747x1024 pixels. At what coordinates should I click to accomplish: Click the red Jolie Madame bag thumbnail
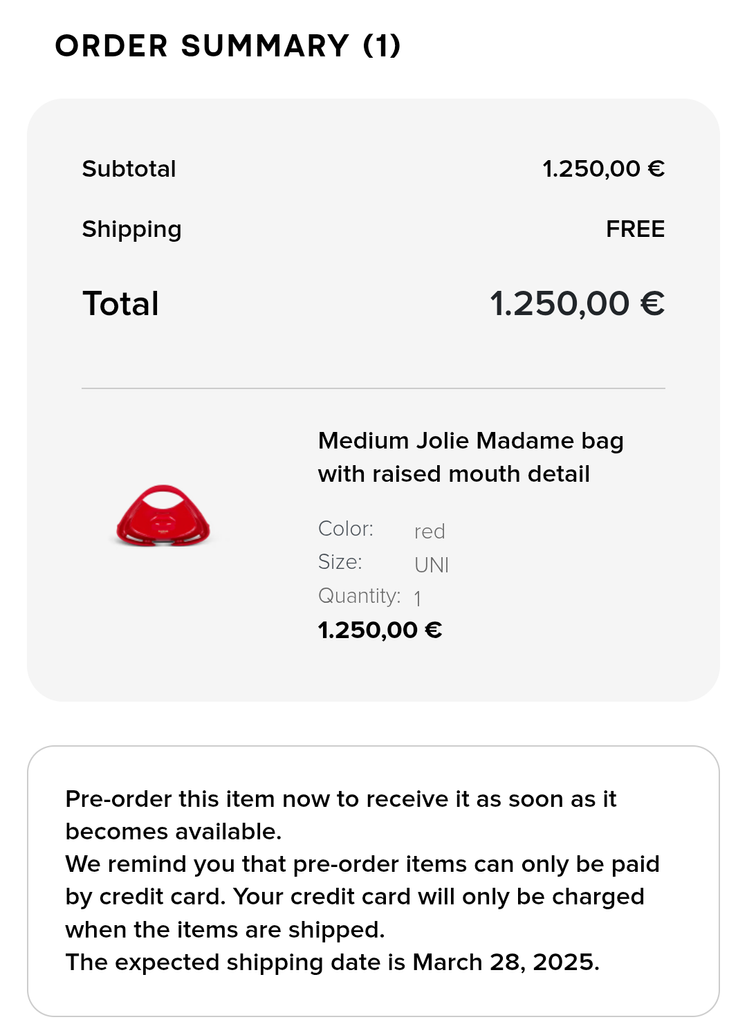163,517
